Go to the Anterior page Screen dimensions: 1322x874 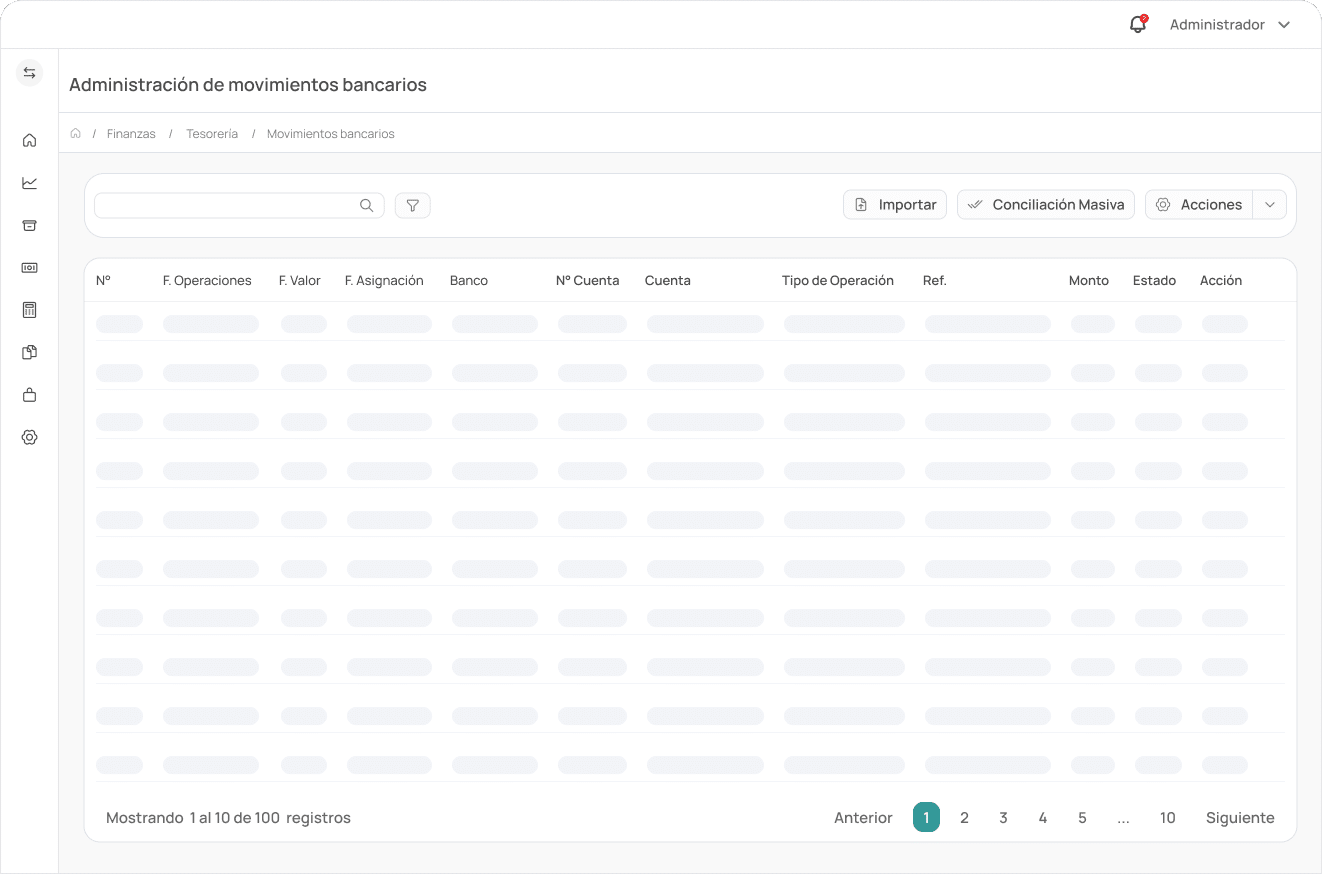pyautogui.click(x=863, y=817)
